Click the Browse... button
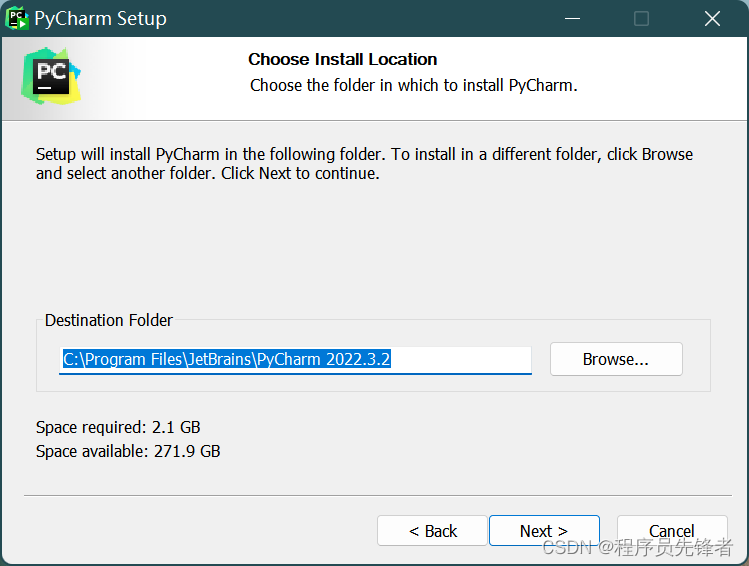The image size is (749, 566). tap(616, 359)
